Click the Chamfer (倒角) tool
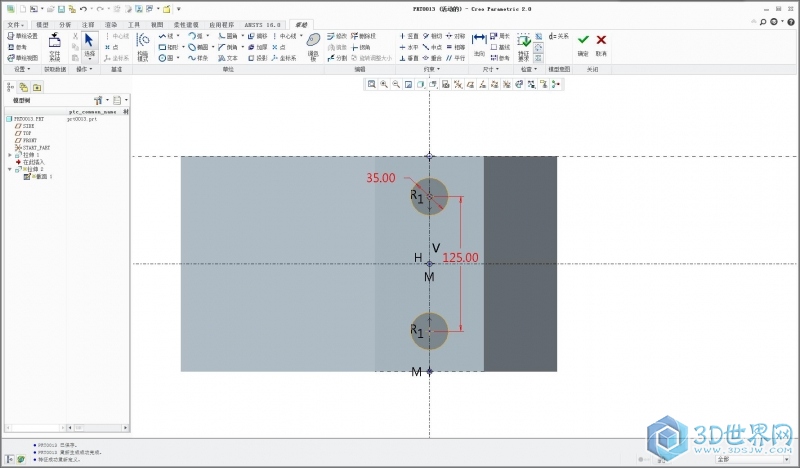Screen dimensions: 800x468 228,47
